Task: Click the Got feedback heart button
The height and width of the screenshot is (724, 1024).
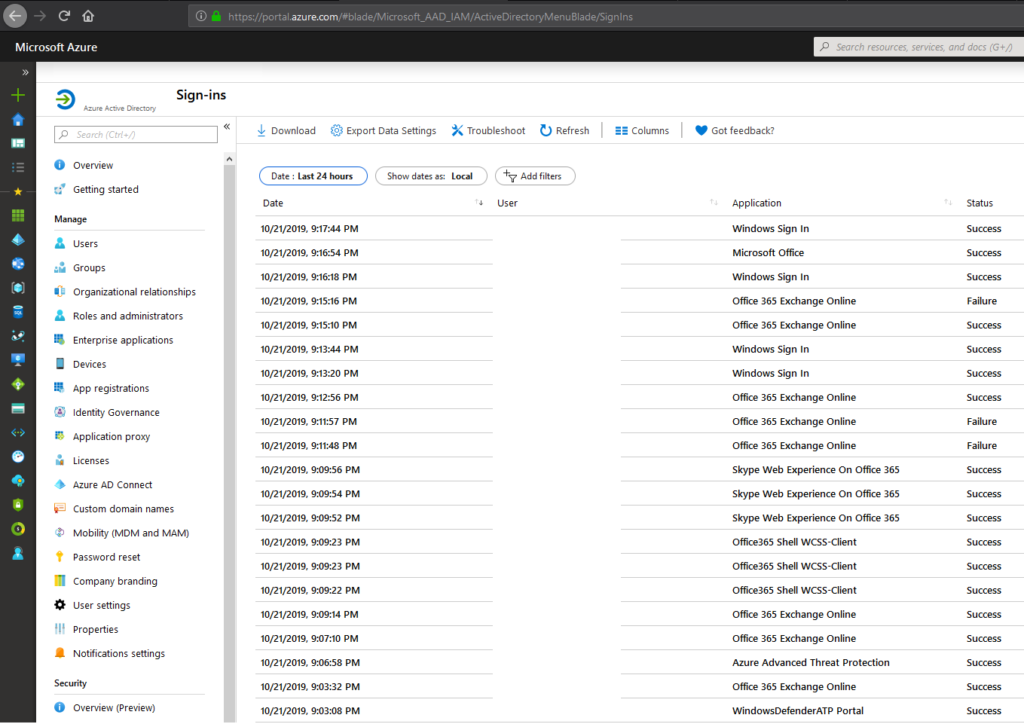Action: click(701, 131)
